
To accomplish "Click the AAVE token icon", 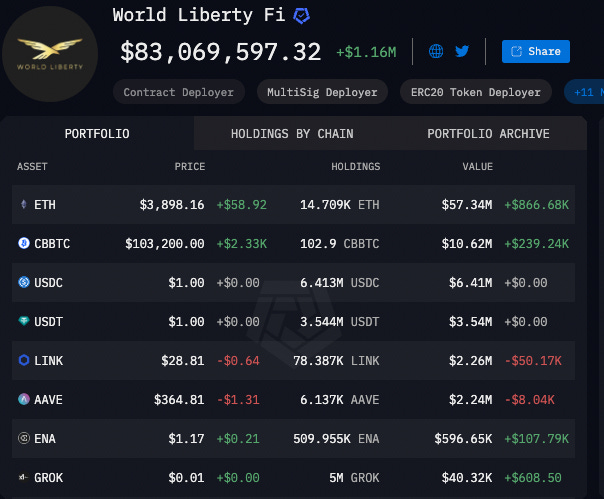I will click(24, 399).
